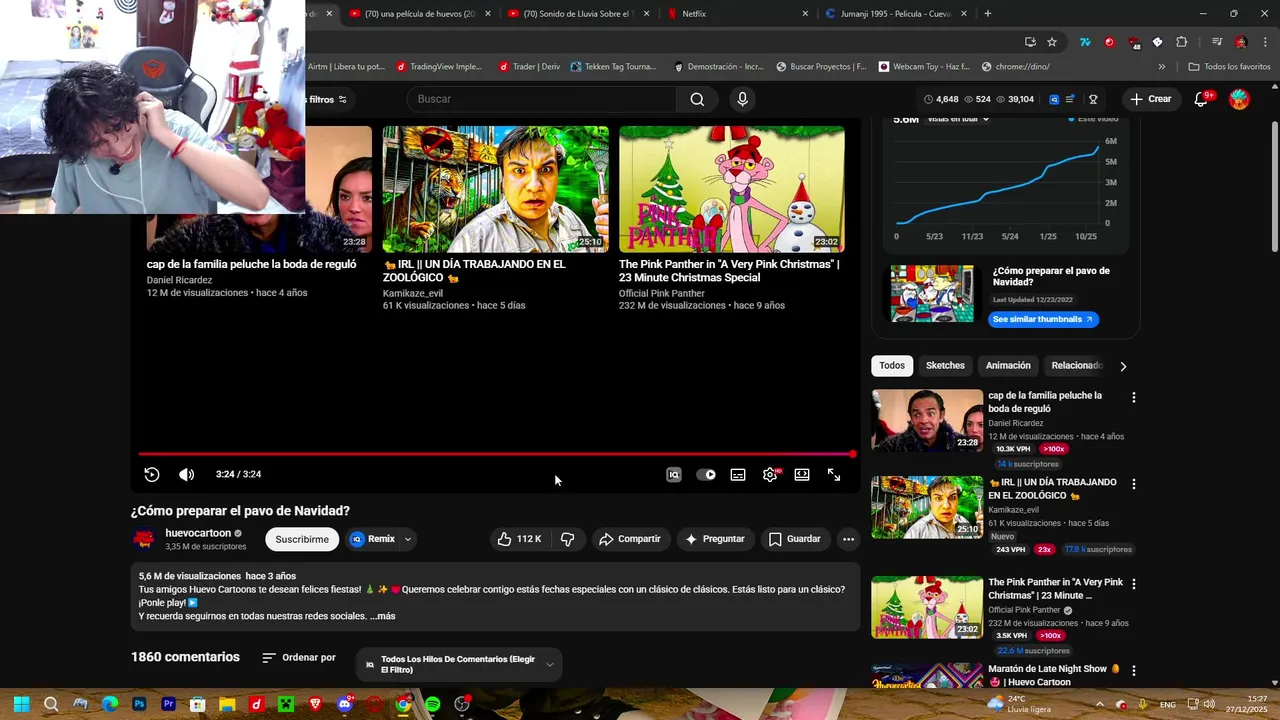Click the blue vidIQ icon in the stats bar
This screenshot has height=720, width=1280.
1054,99
